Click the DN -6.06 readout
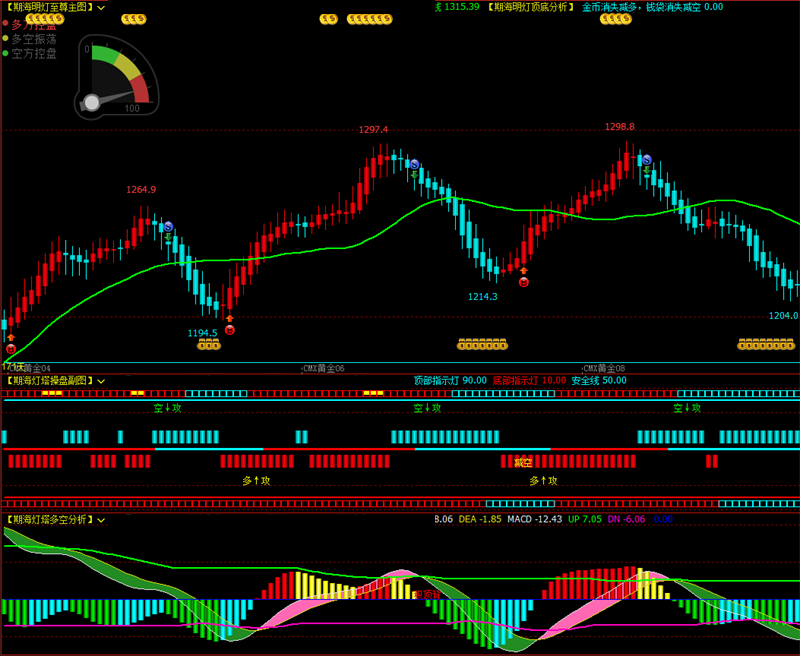Image resolution: width=800 pixels, height=656 pixels. [627, 519]
